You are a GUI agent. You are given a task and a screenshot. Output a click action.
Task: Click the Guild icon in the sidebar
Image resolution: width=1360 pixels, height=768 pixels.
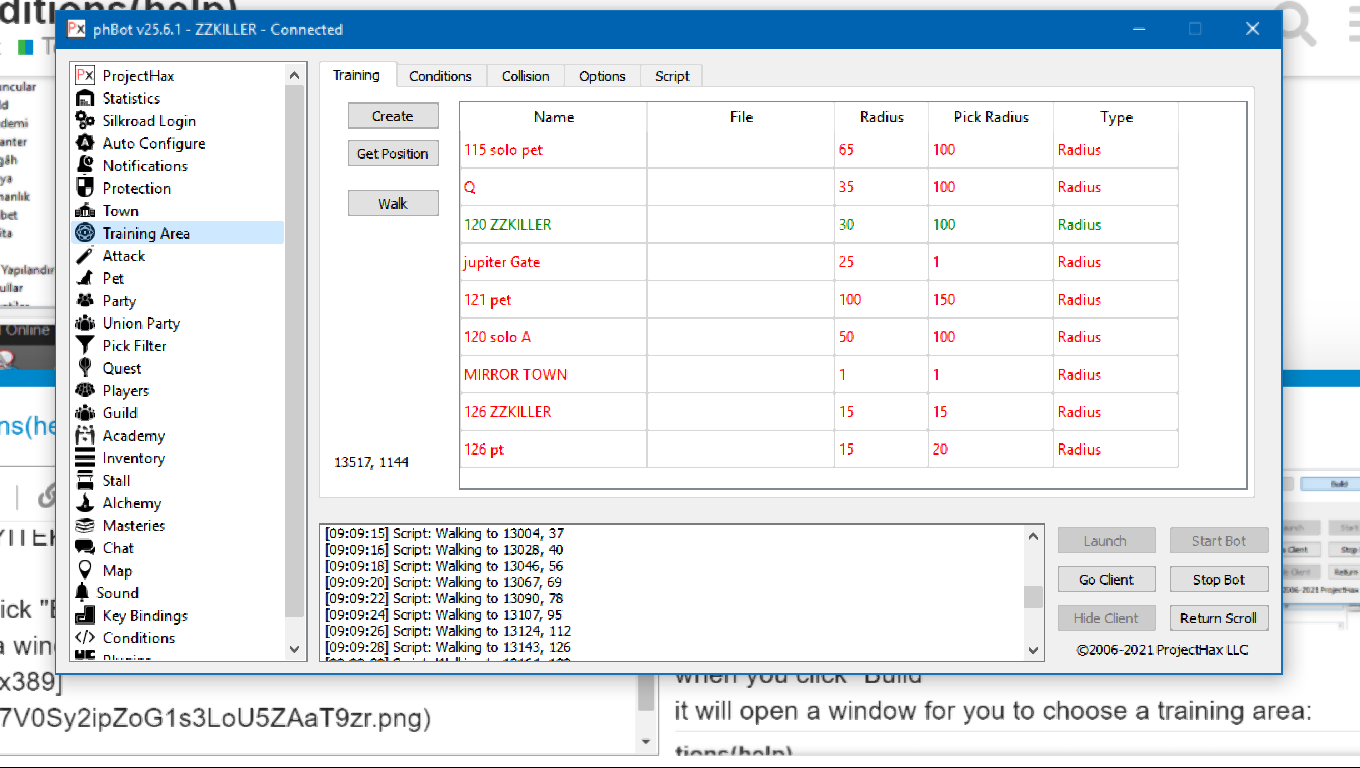pyautogui.click(x=85, y=413)
